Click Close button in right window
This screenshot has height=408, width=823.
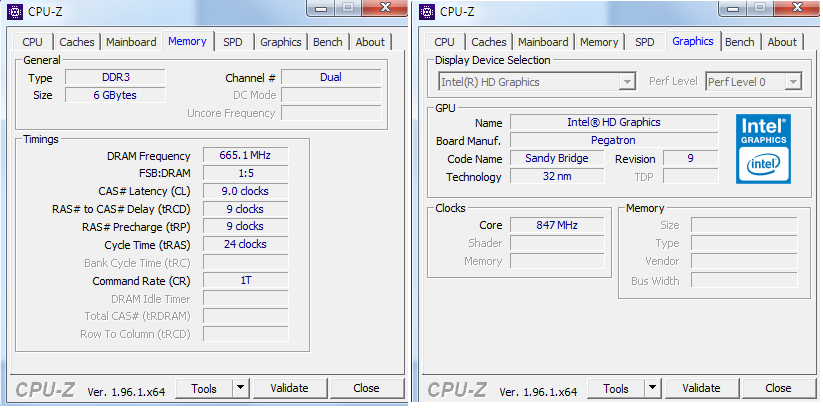[x=778, y=389]
